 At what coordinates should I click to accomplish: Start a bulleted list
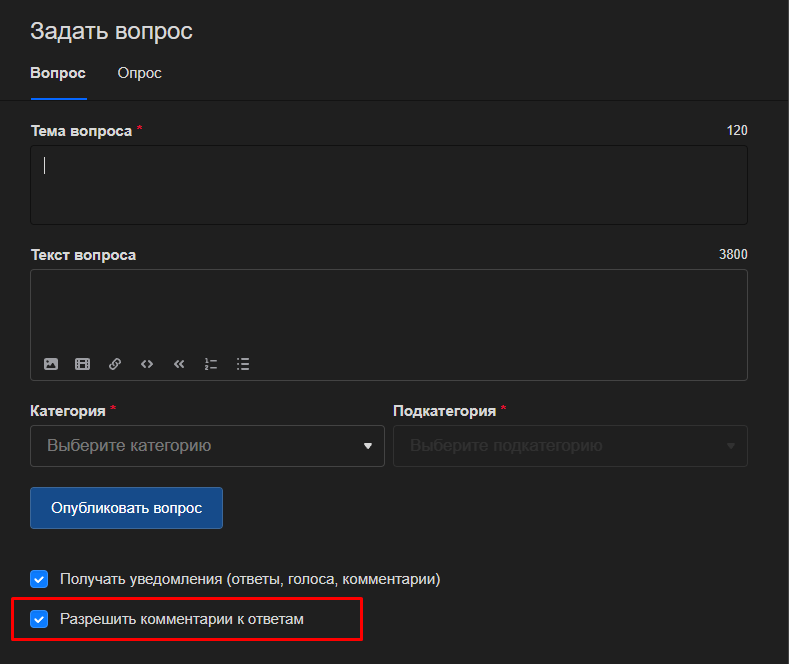tap(243, 364)
